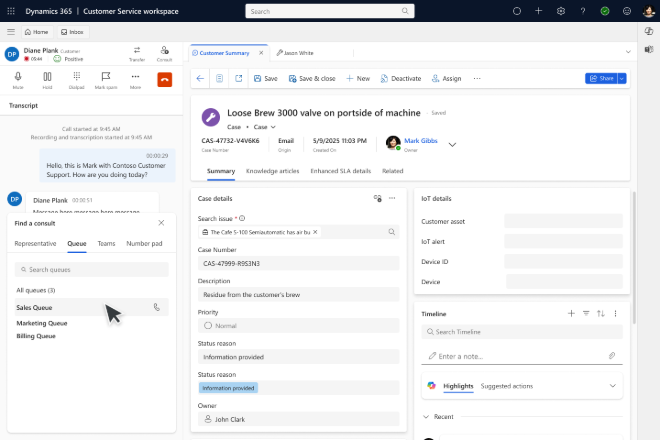Click the global Search box
The height and width of the screenshot is (440, 660).
[330, 11]
